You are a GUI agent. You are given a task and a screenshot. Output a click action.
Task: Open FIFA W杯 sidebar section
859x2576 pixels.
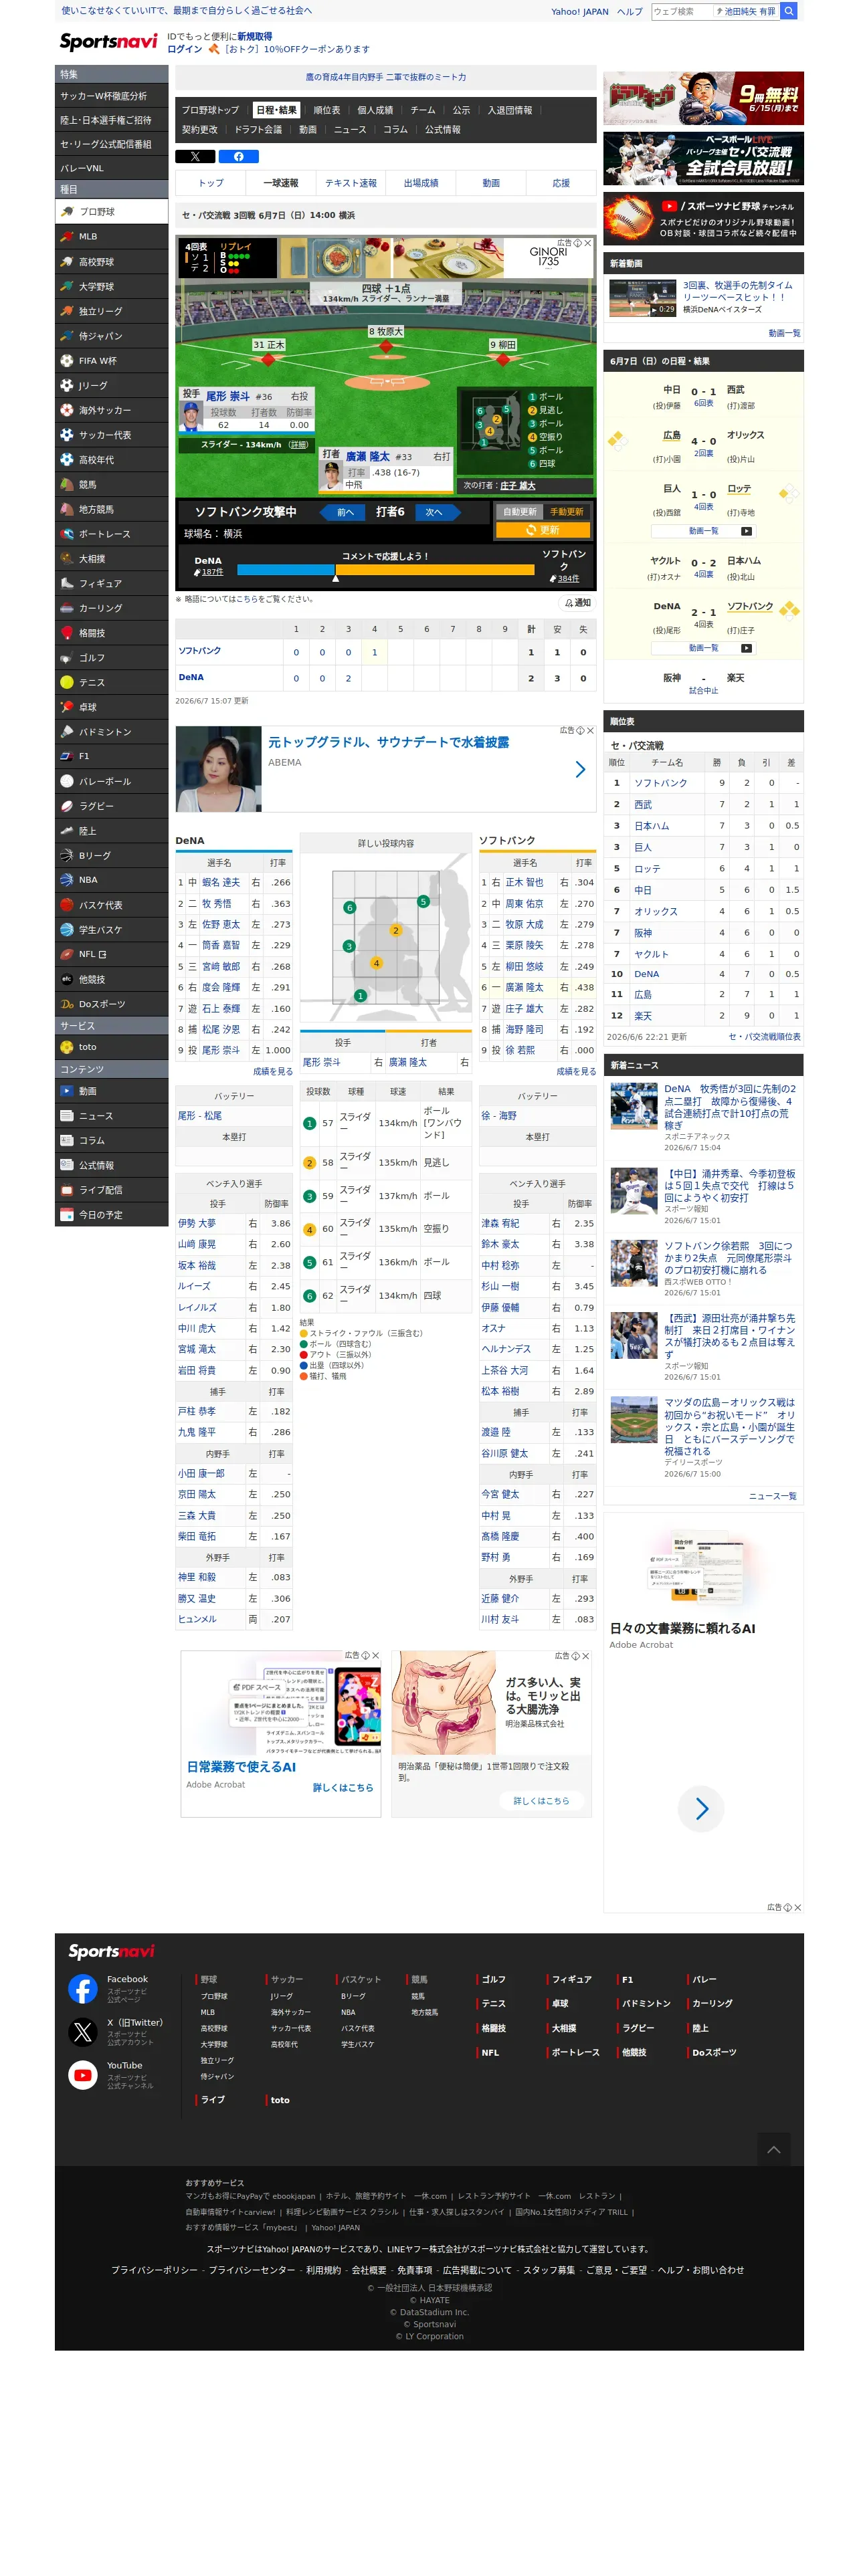111,361
